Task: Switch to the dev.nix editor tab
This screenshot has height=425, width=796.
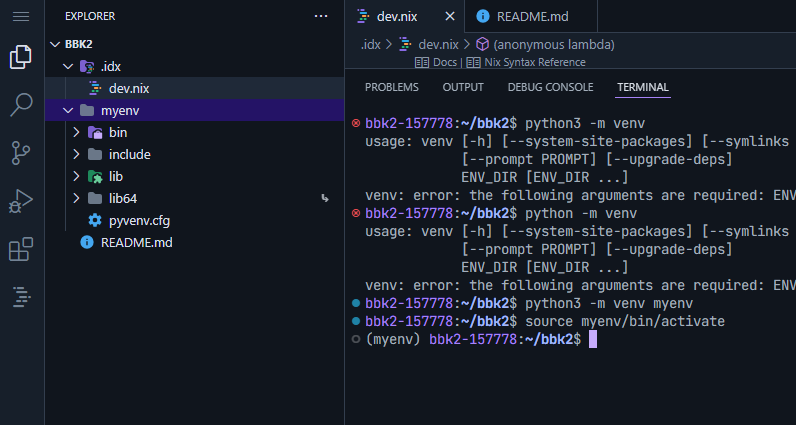Action: tap(405, 16)
